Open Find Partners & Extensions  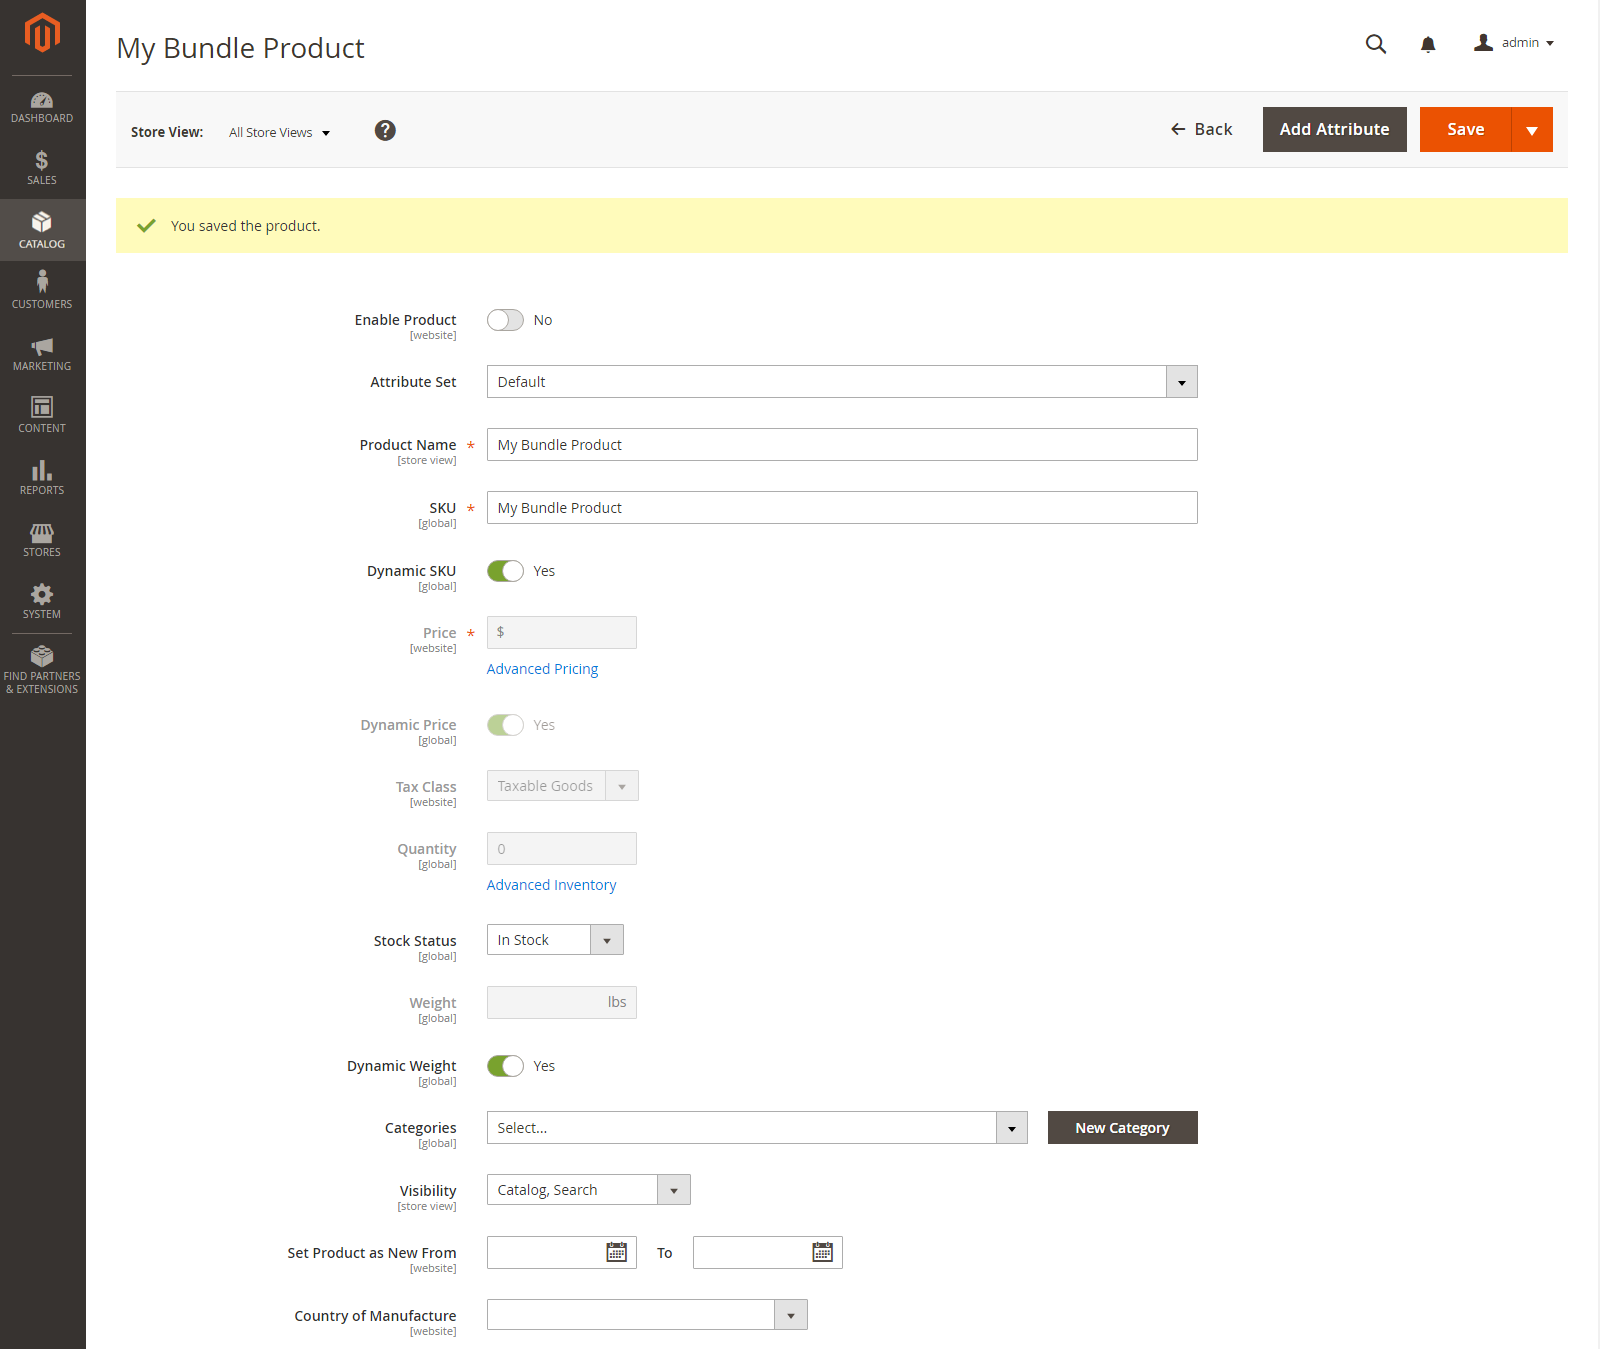pyautogui.click(x=42, y=670)
